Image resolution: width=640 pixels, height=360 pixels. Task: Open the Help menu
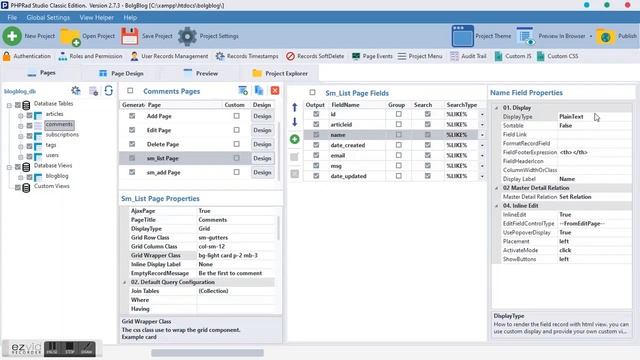(130, 18)
